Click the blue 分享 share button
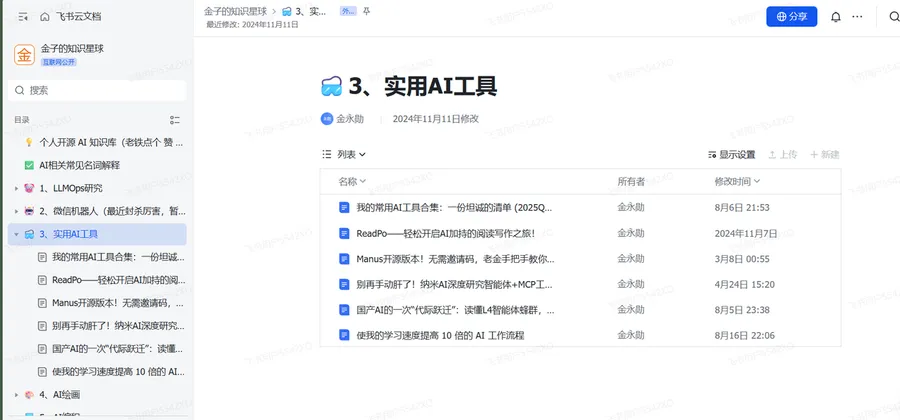900x420 pixels. point(792,17)
